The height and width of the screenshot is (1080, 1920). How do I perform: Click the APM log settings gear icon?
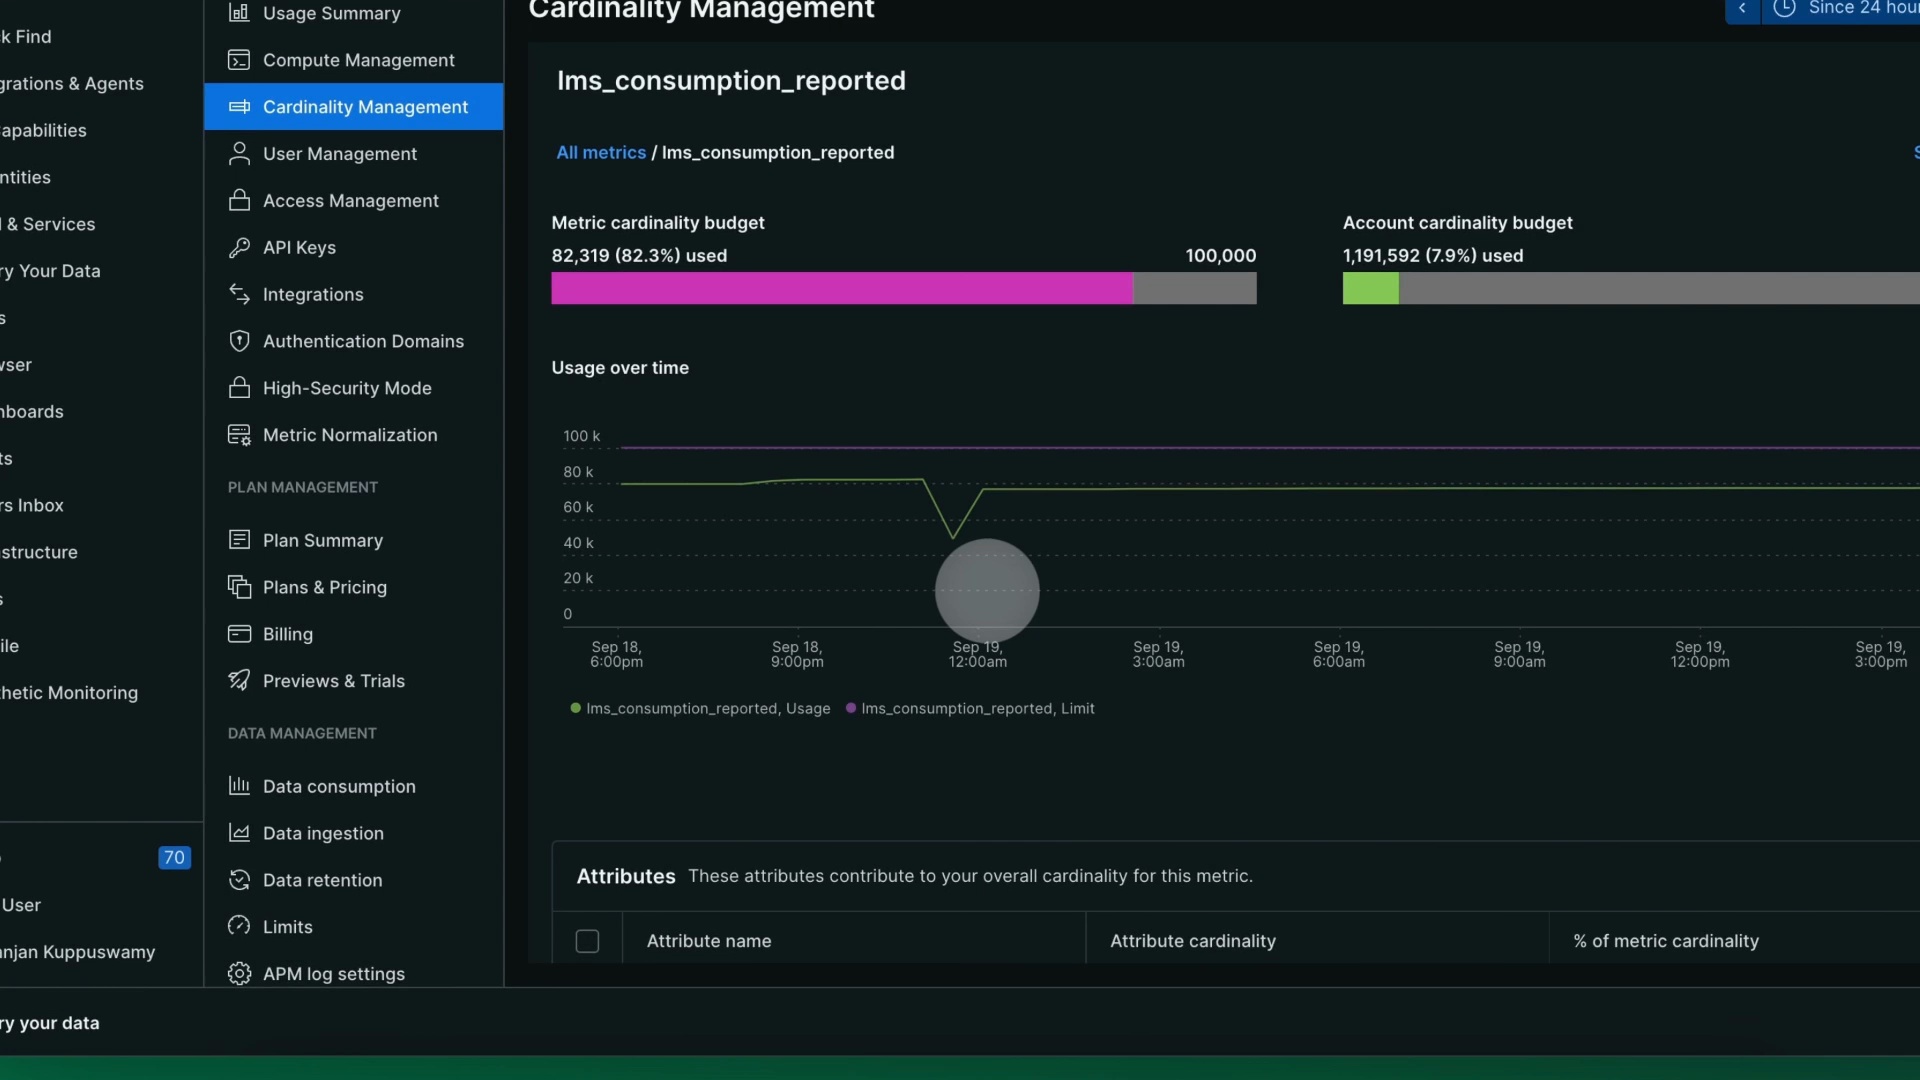(239, 974)
